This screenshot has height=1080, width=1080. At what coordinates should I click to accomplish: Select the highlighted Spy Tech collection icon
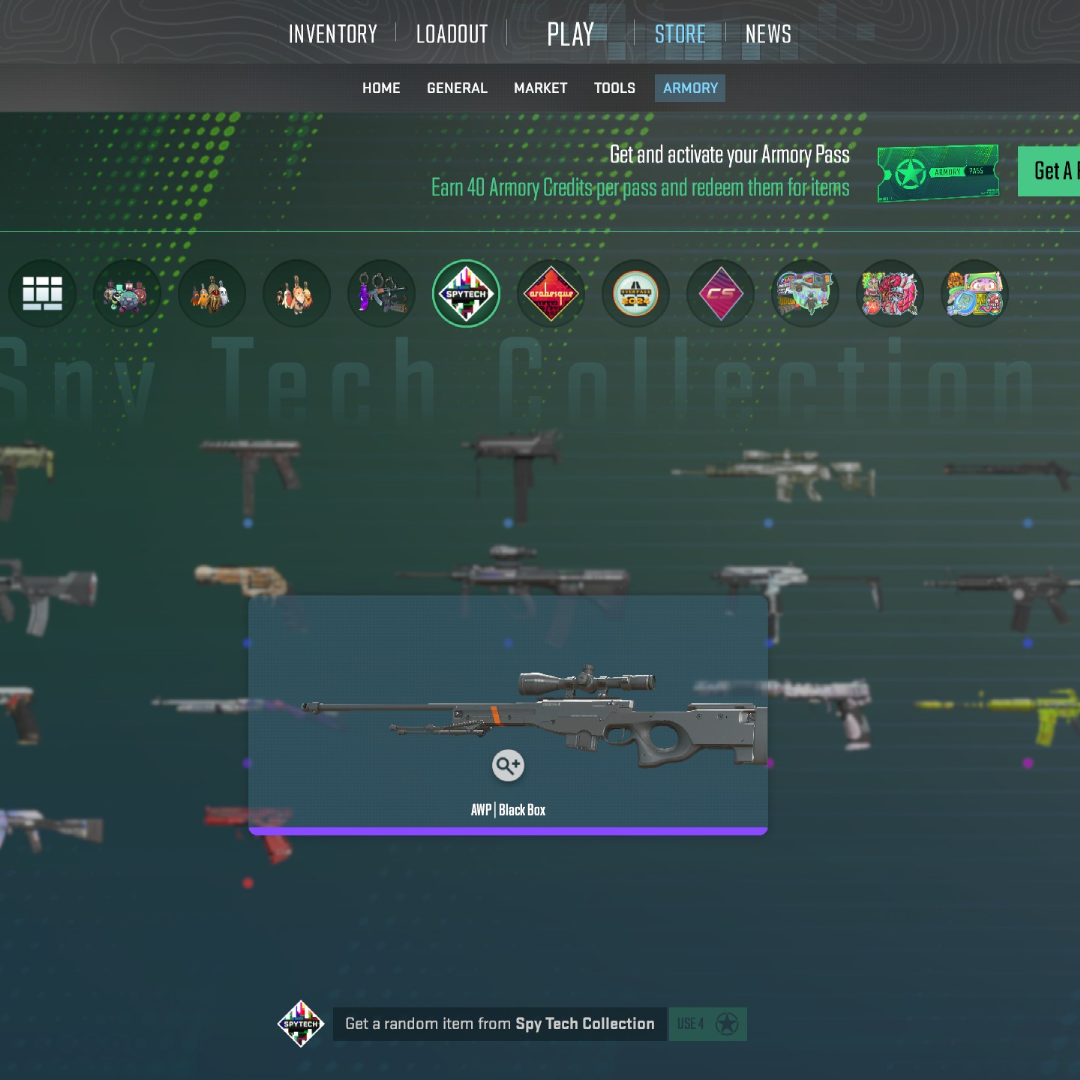(466, 293)
